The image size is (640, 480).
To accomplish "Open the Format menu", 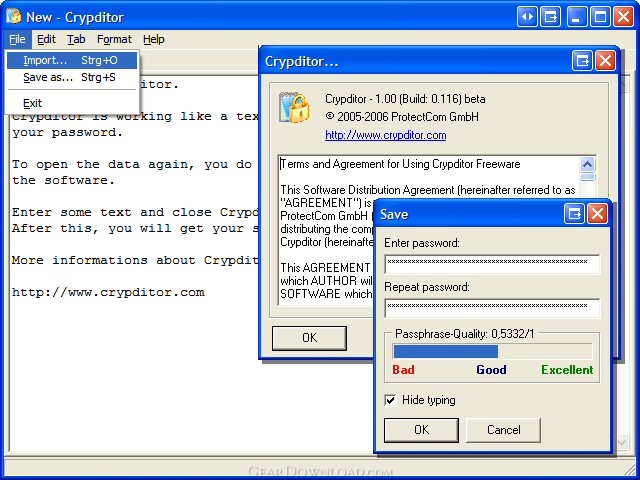I will pos(114,39).
